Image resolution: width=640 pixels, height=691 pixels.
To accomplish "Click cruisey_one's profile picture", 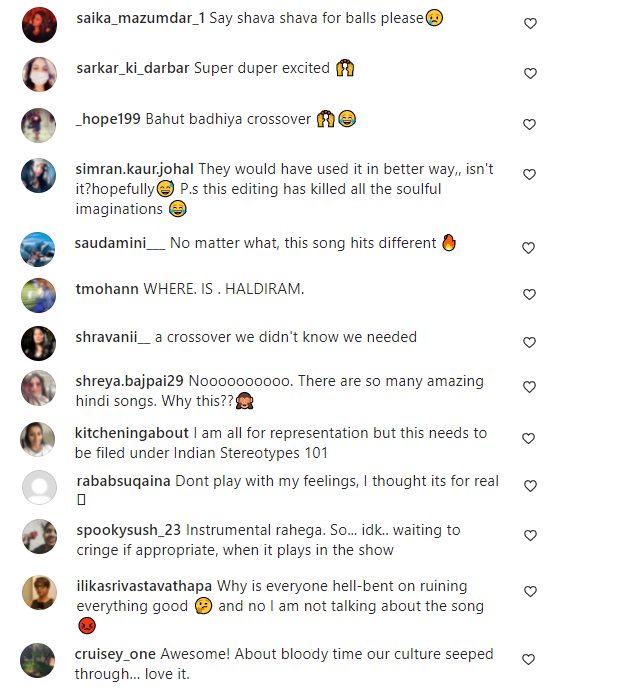I will point(39,659).
